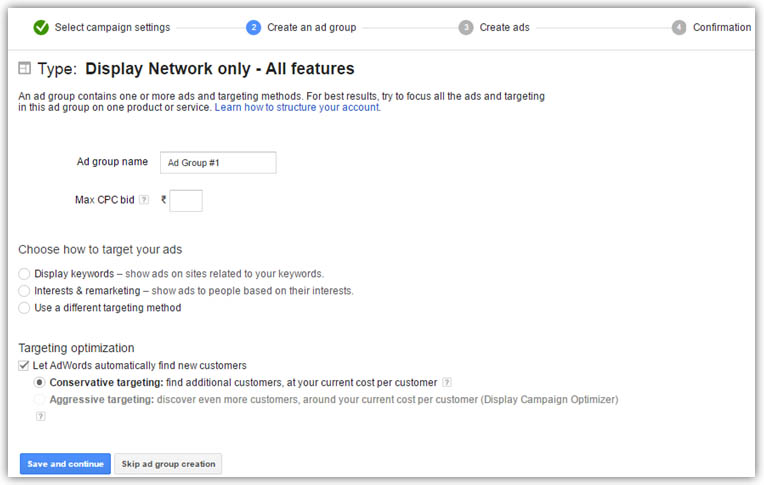
Task: Open Learn how to structure your account link
Action: click(297, 107)
